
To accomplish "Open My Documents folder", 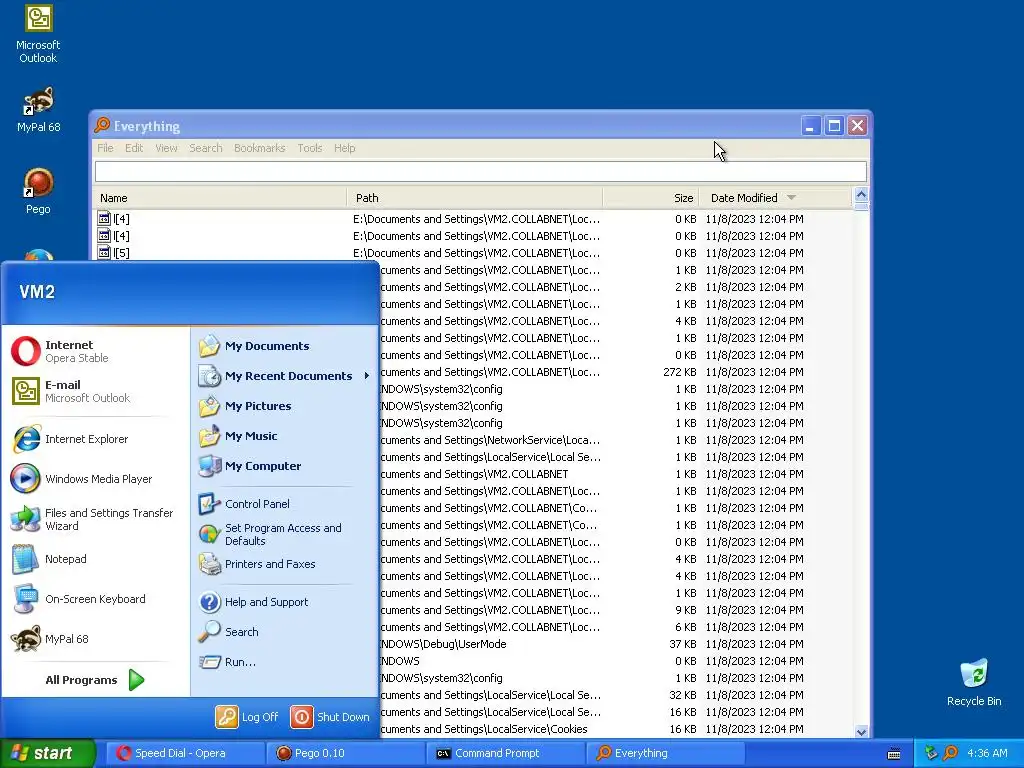I will coord(285,346).
